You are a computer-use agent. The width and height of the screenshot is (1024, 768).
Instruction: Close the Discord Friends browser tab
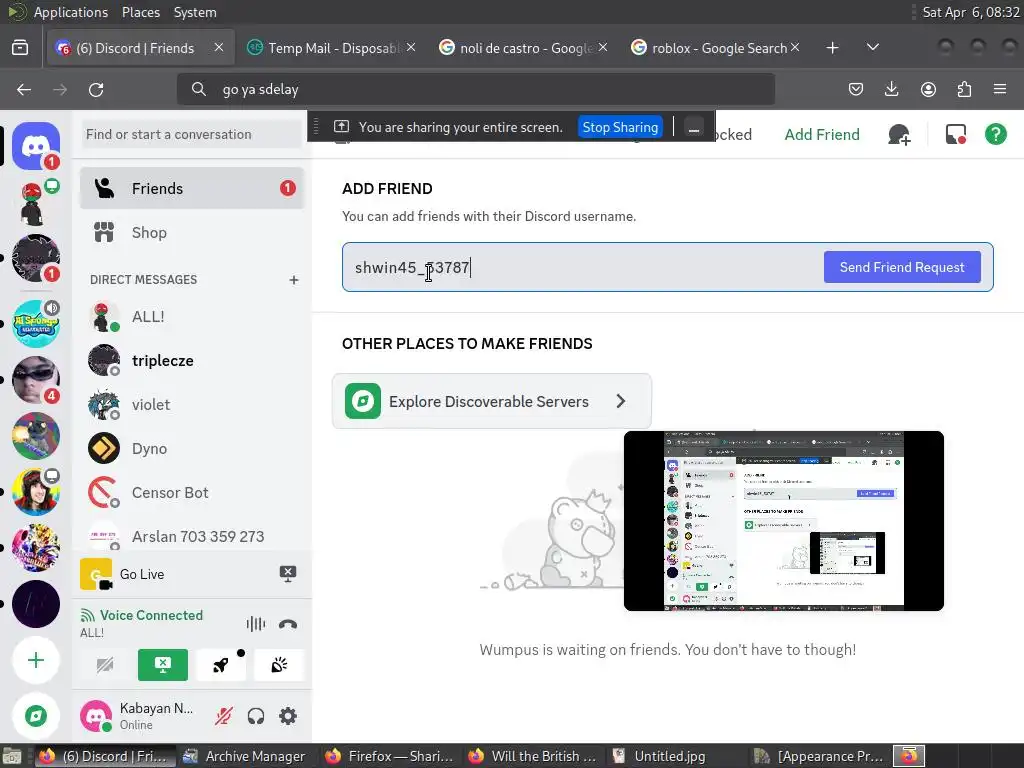(219, 48)
